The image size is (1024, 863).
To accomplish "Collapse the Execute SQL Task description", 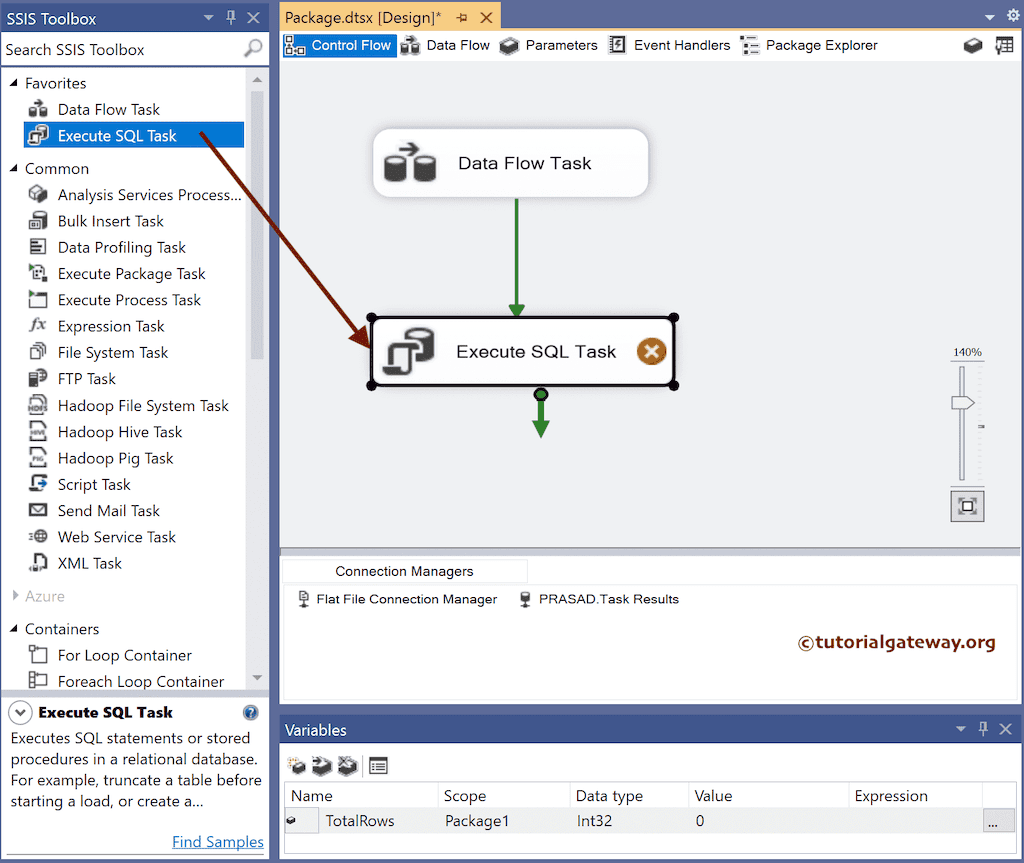I will (19, 711).
